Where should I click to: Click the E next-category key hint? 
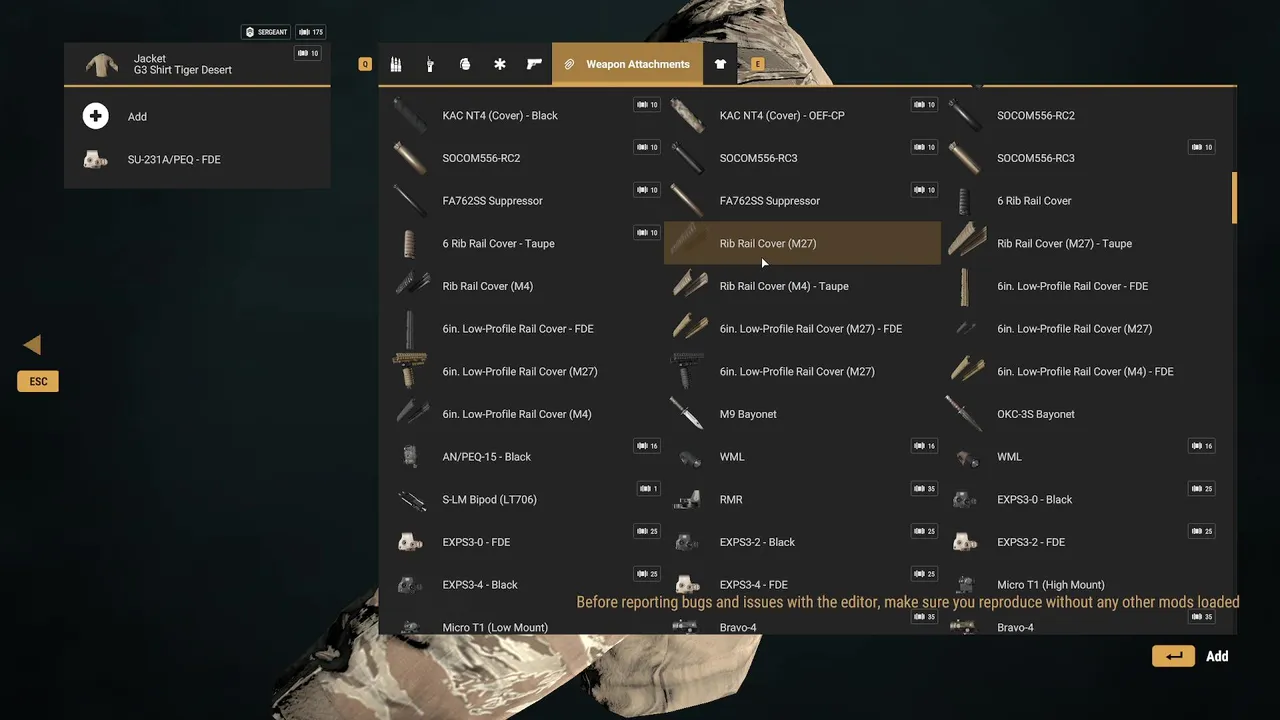(757, 64)
